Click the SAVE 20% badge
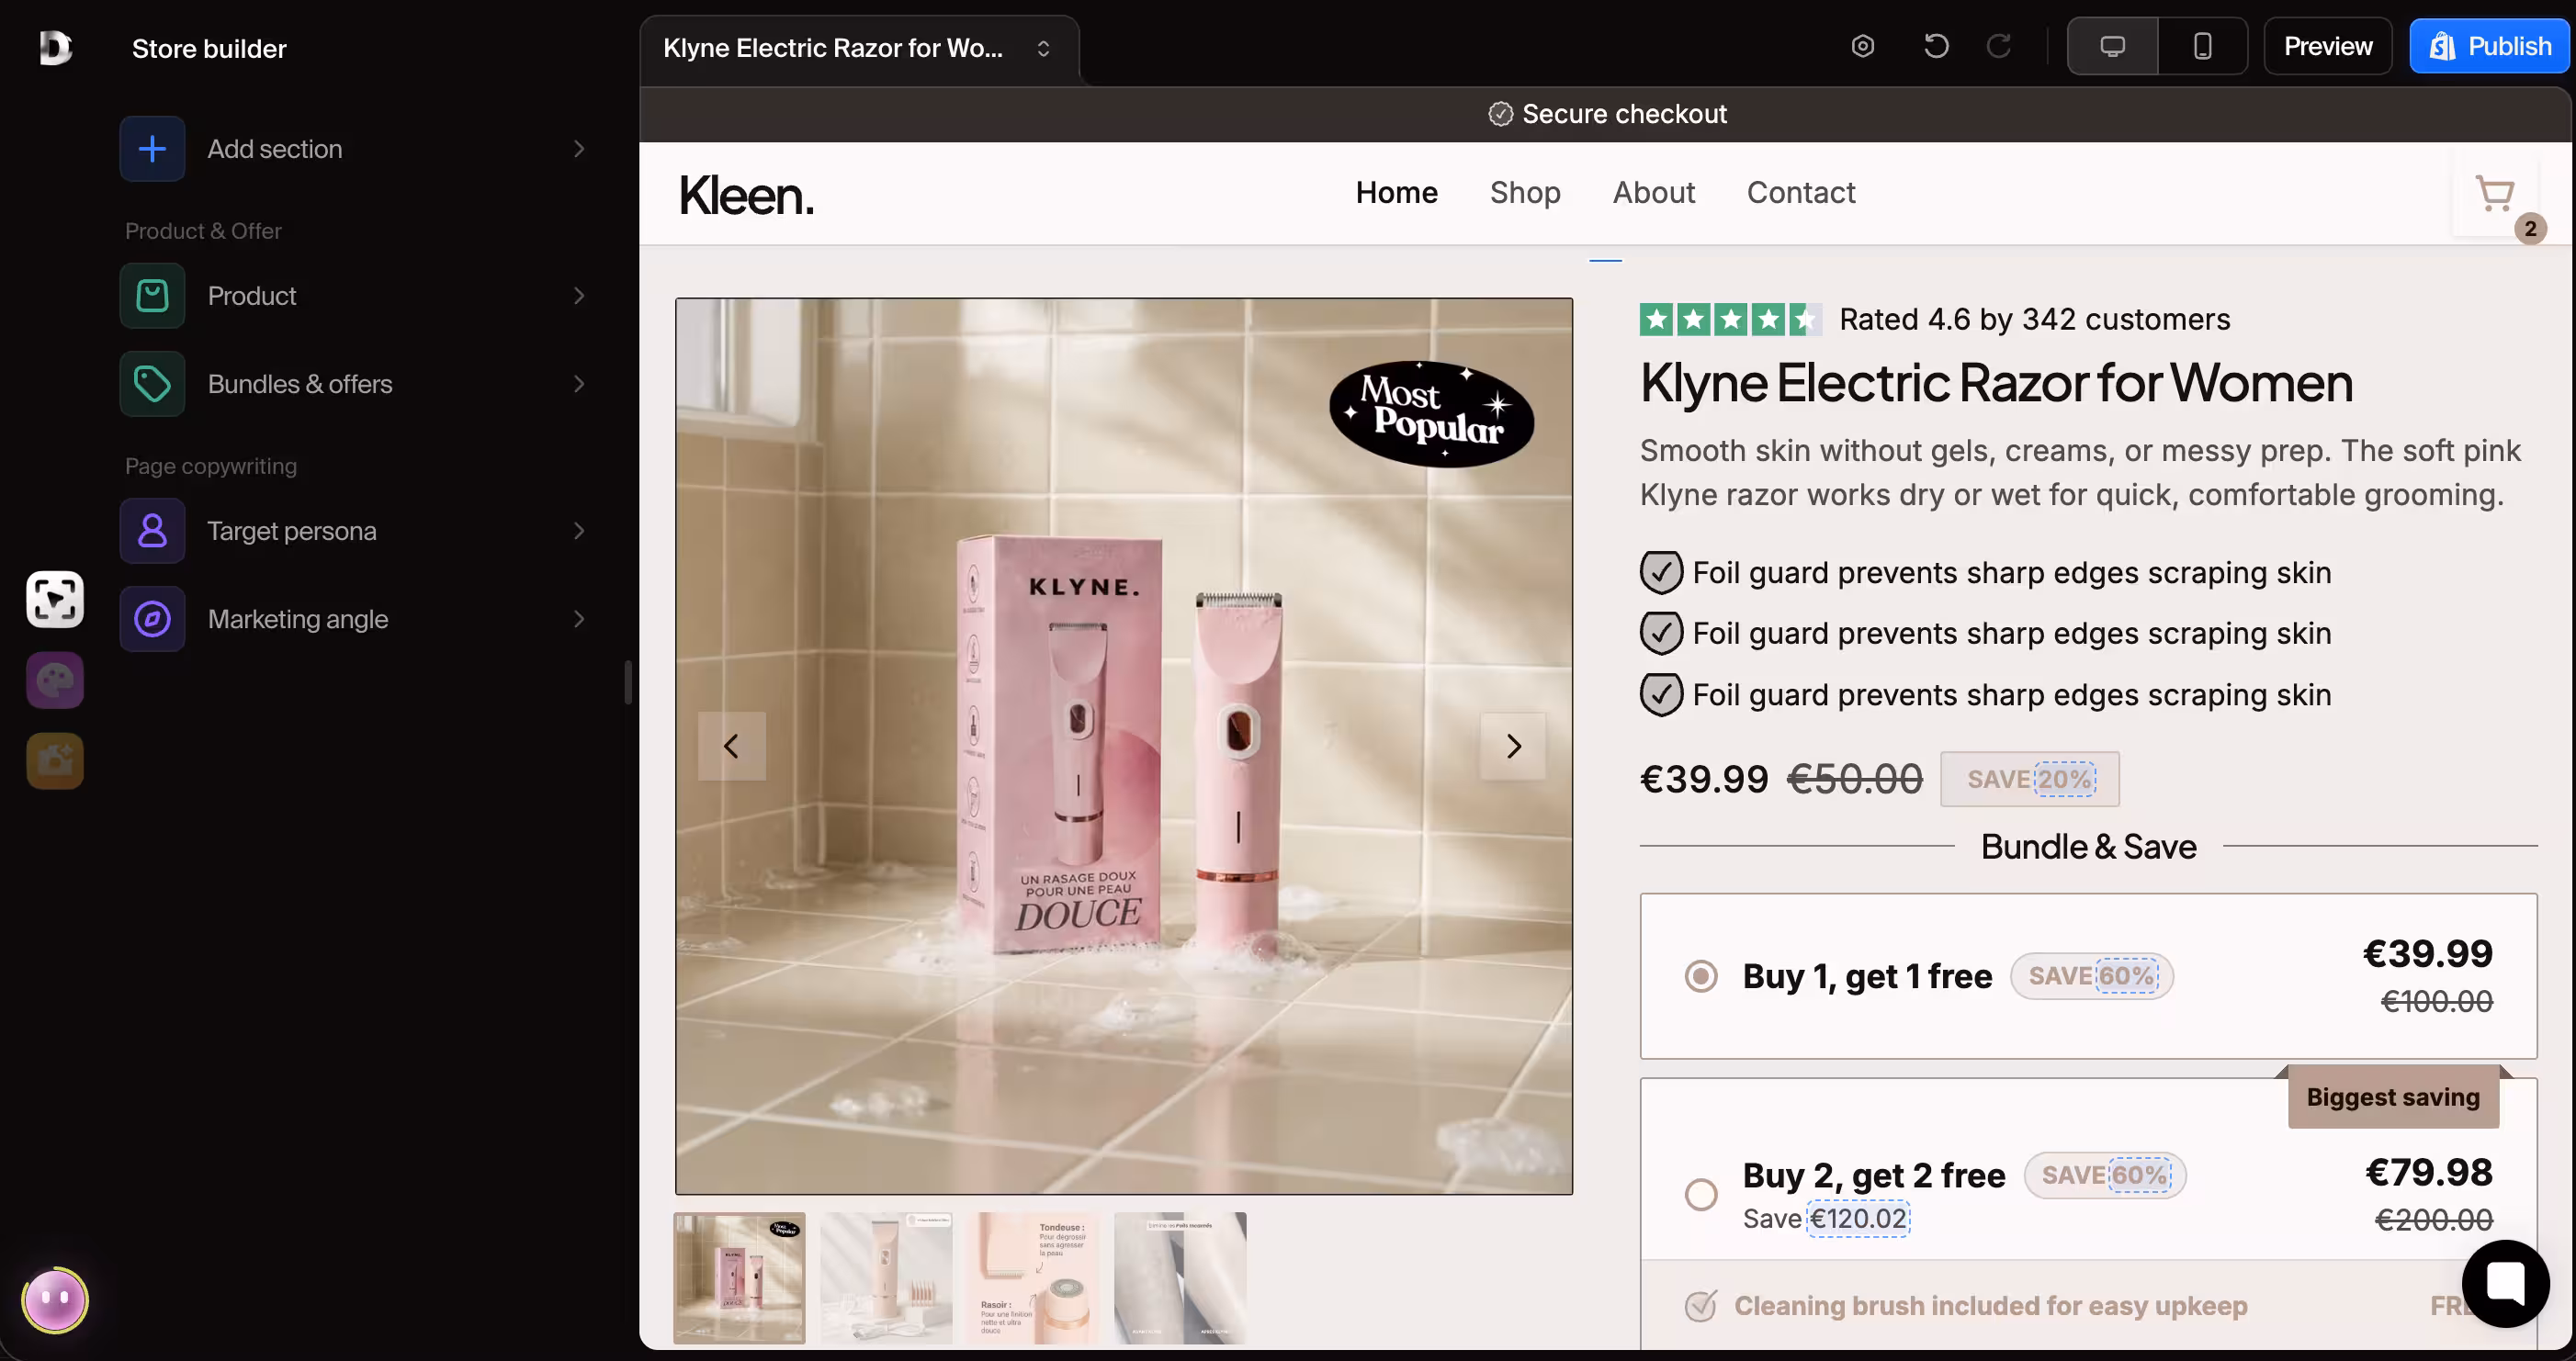The image size is (2576, 1361). point(2029,779)
